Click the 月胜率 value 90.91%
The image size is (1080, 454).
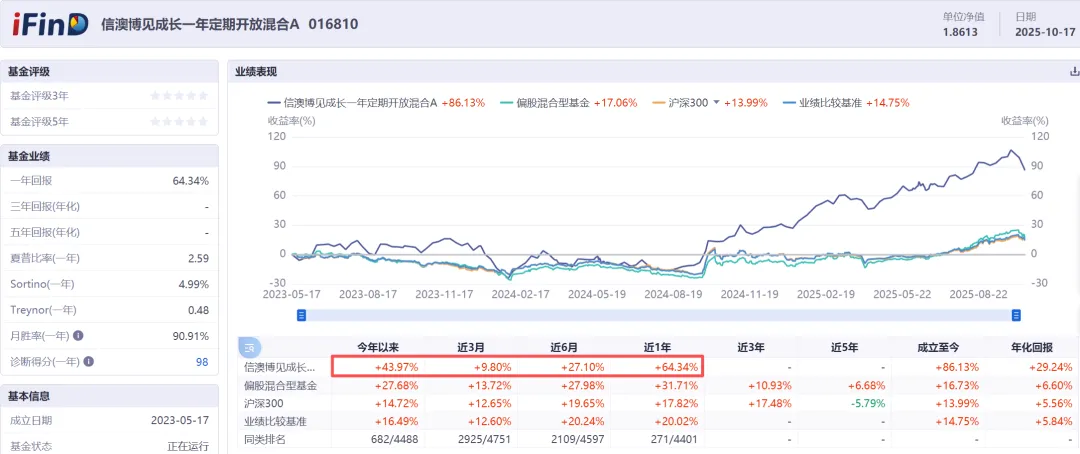click(x=191, y=336)
